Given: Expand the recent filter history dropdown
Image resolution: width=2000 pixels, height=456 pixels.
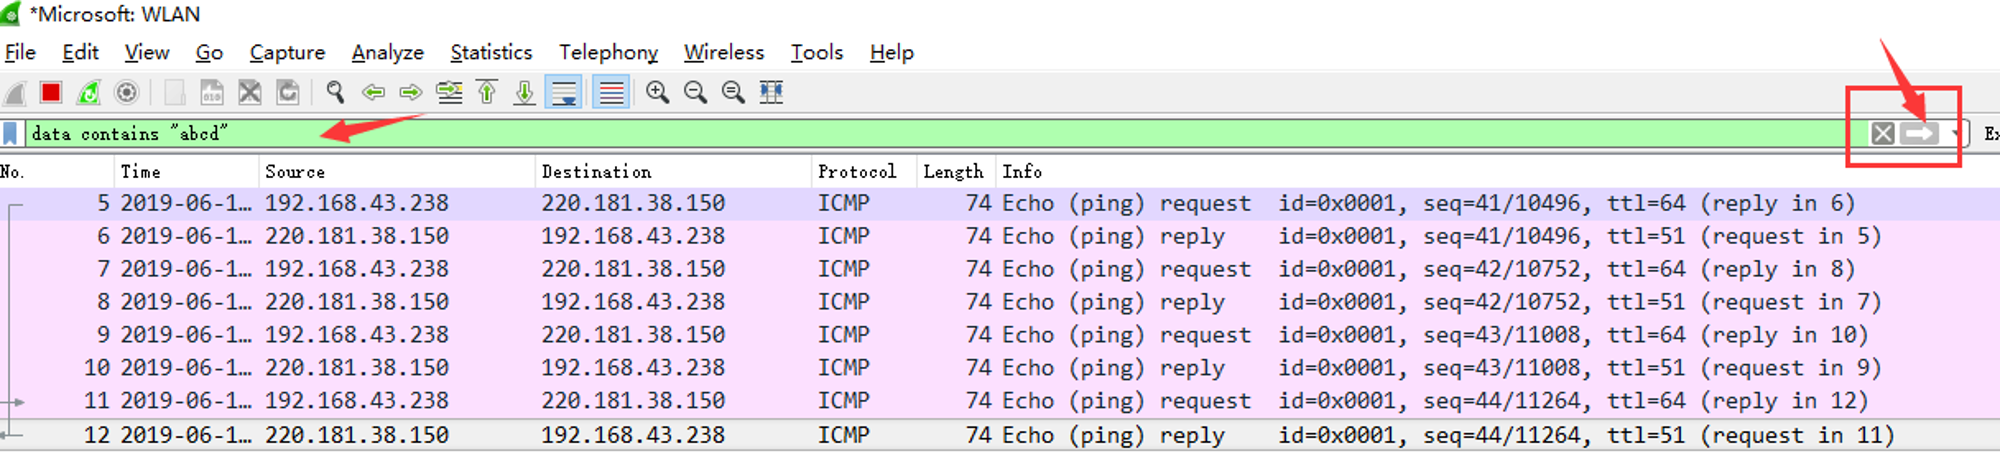Looking at the screenshot, I should pos(1955,134).
